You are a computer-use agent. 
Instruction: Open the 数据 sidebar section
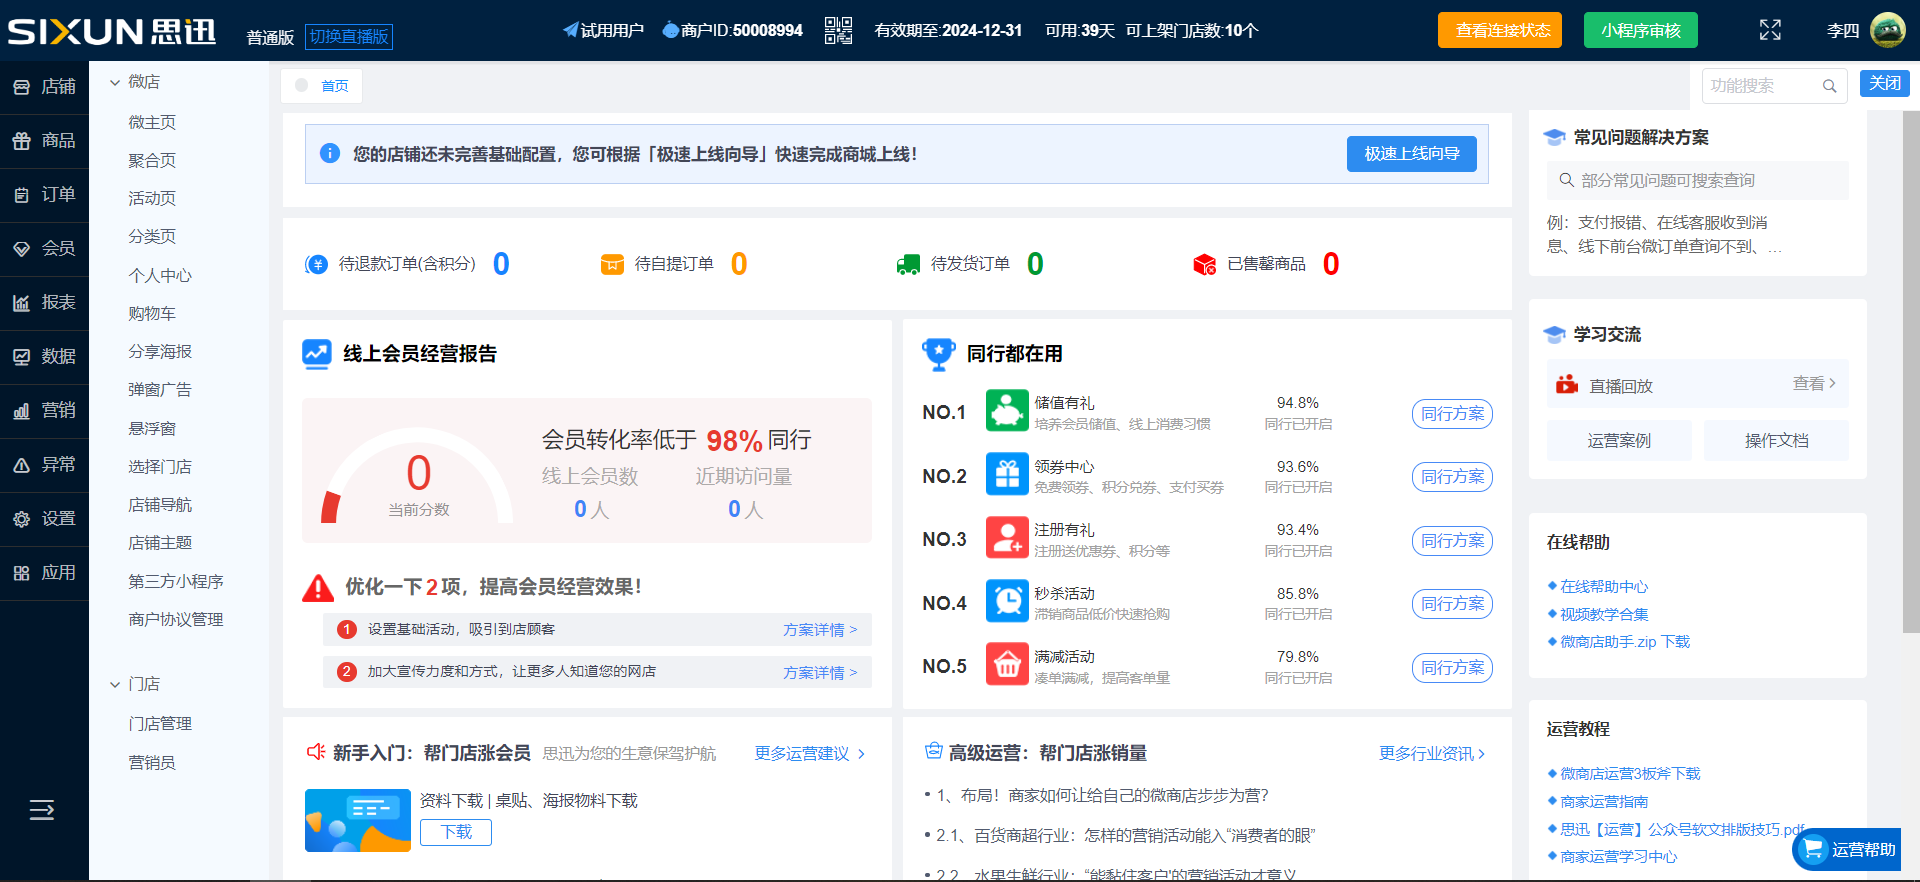pos(44,357)
